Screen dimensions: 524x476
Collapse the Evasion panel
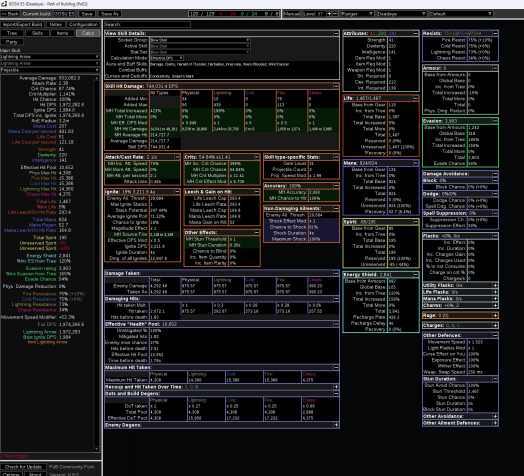pos(495,121)
